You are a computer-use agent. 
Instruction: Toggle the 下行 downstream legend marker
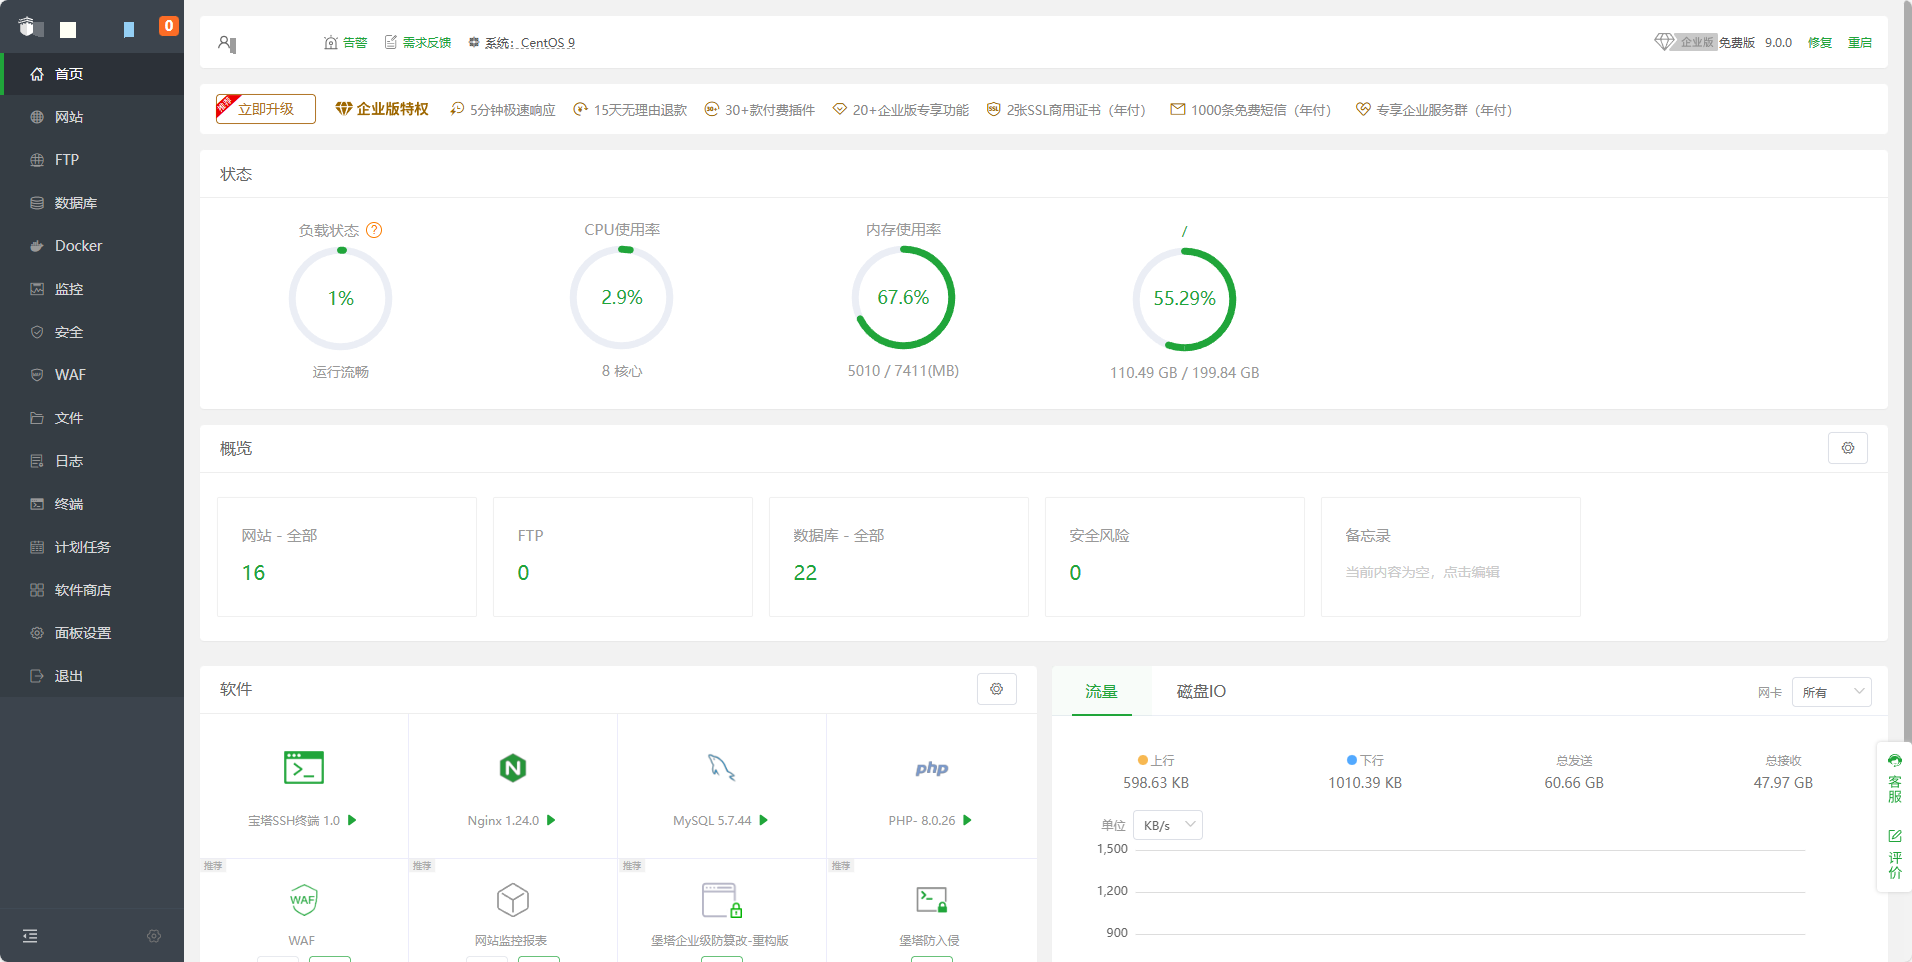pos(1352,760)
